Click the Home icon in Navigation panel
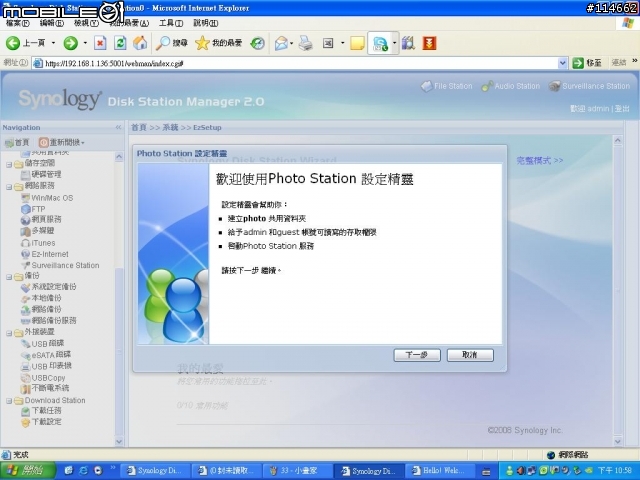 point(17,142)
